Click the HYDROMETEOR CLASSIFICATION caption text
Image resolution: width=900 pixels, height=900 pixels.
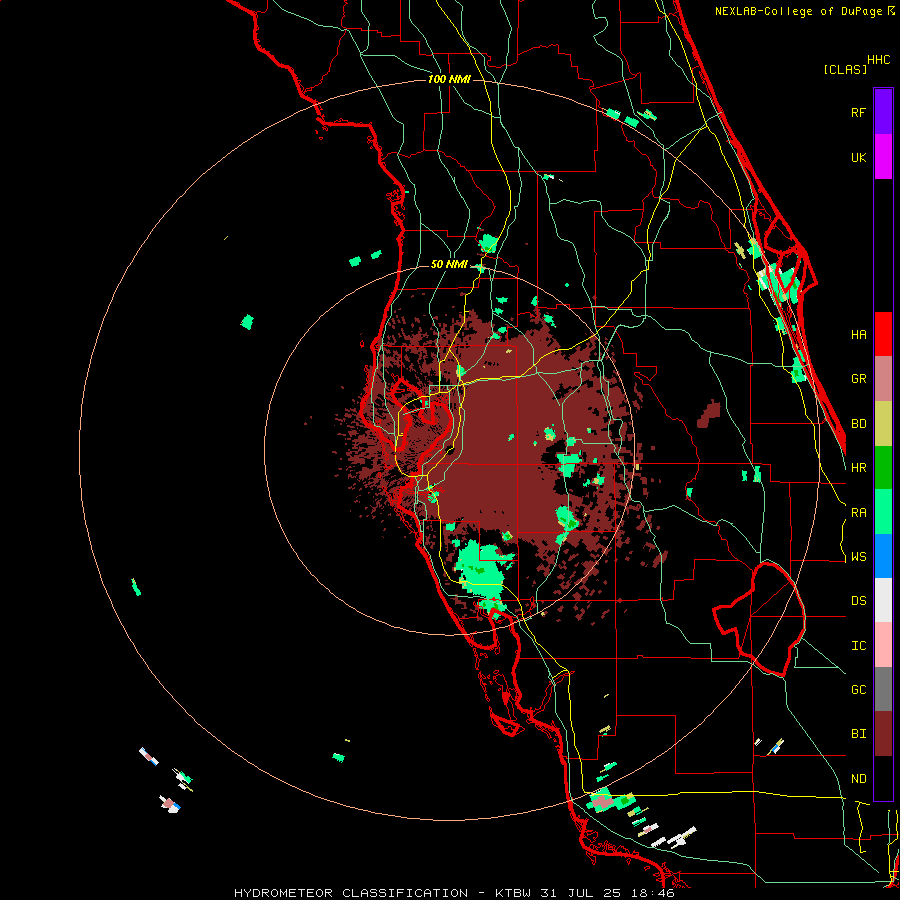coord(351,893)
